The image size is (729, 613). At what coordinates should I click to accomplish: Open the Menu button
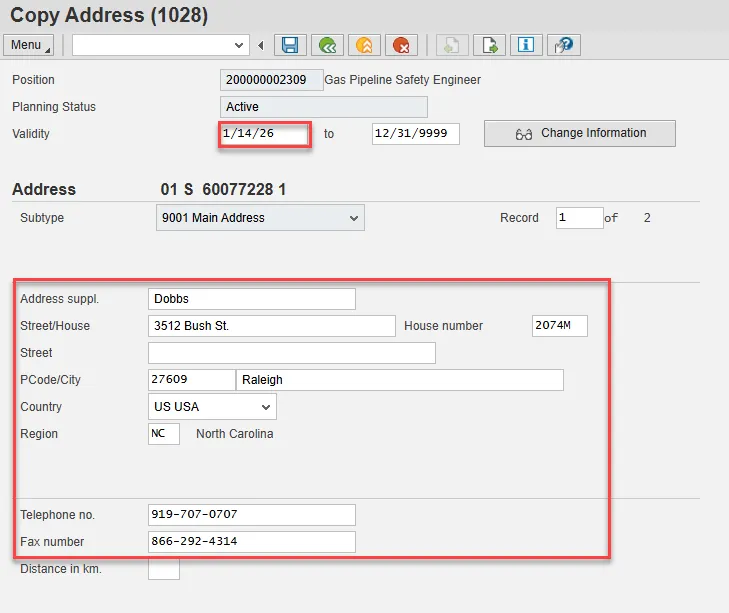(28, 45)
